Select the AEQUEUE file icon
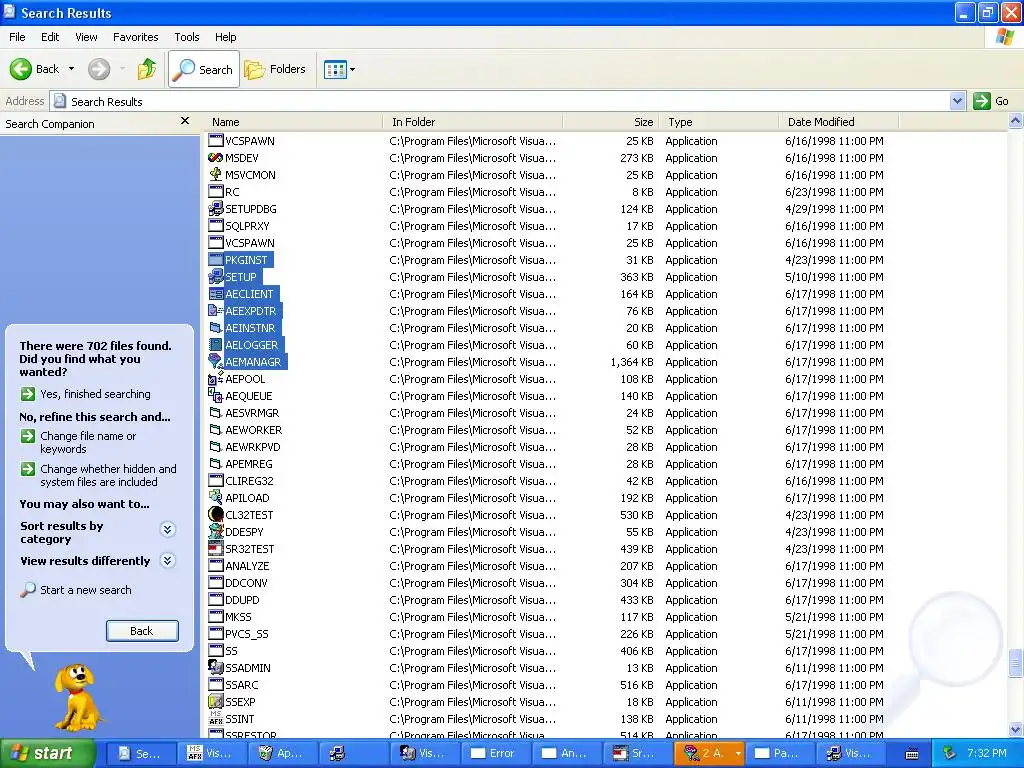 click(x=216, y=396)
